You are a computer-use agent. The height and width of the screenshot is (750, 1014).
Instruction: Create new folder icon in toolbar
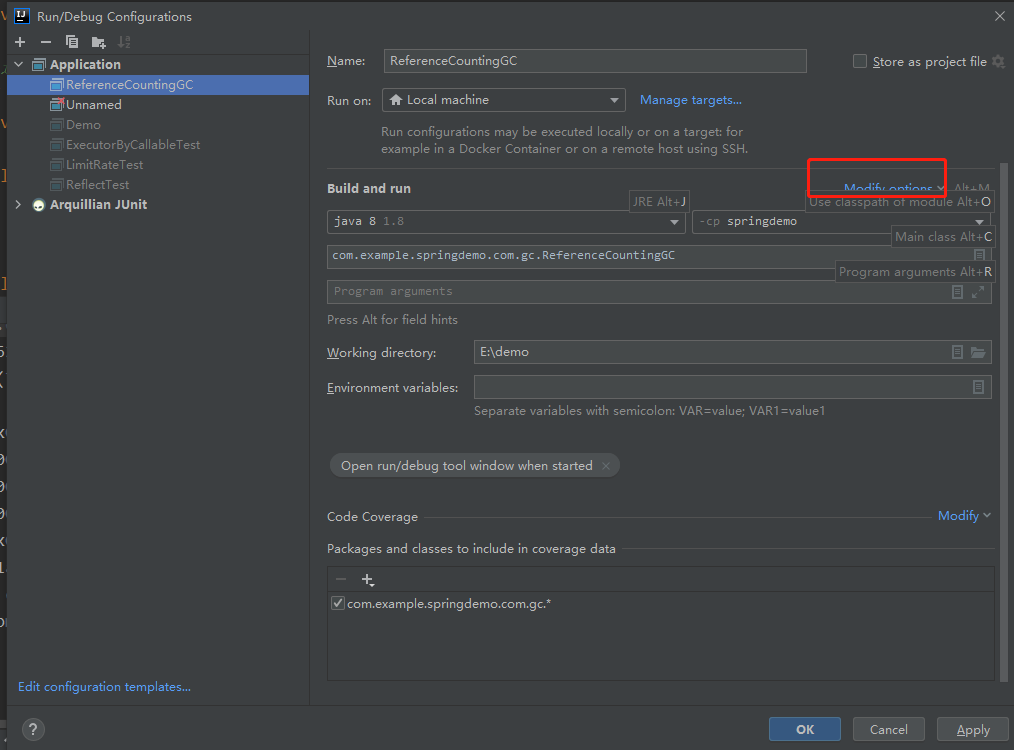coord(98,43)
